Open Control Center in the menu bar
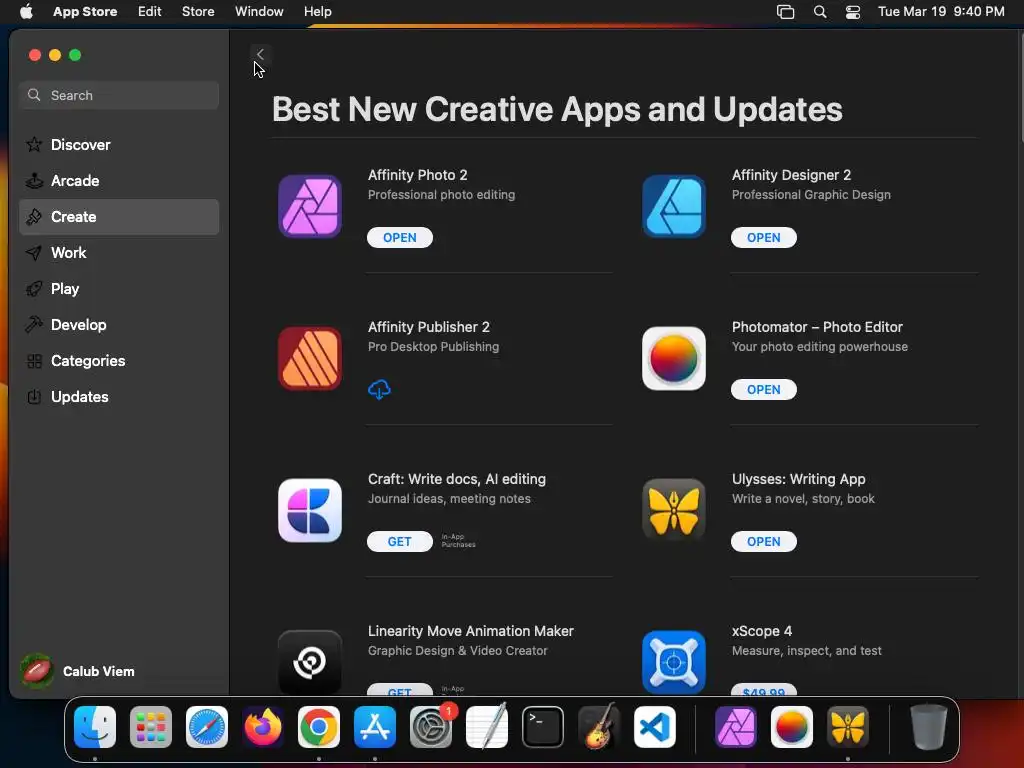The image size is (1024, 768). [x=852, y=12]
